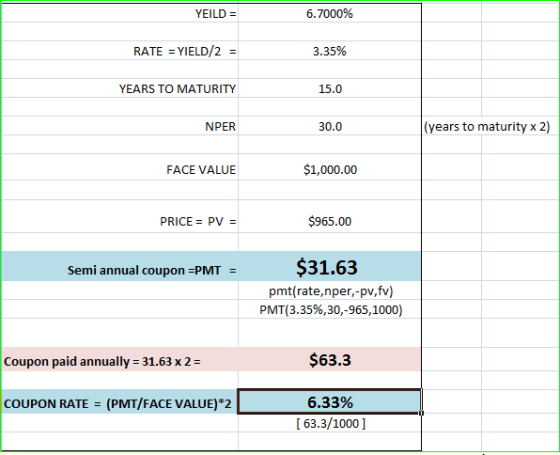Click the (years to maturity x 2) note
560x455 pixels.
click(487, 126)
